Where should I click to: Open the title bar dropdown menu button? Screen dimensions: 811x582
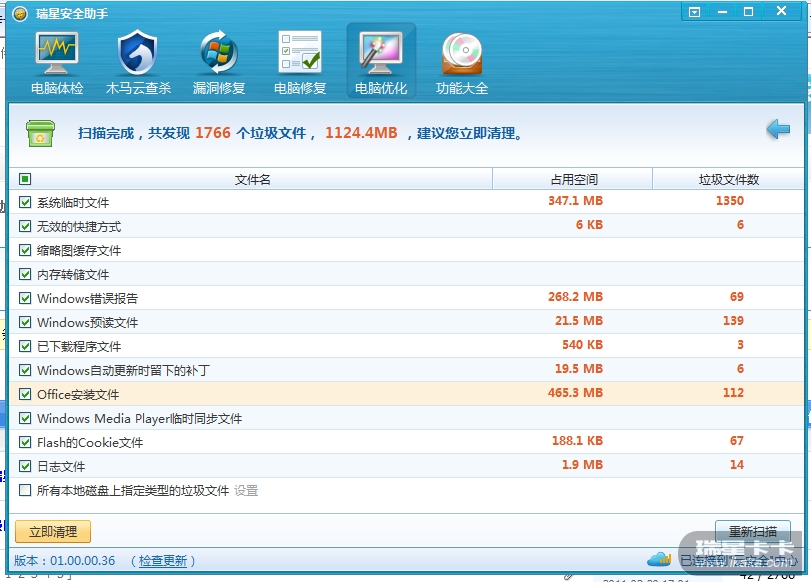695,12
